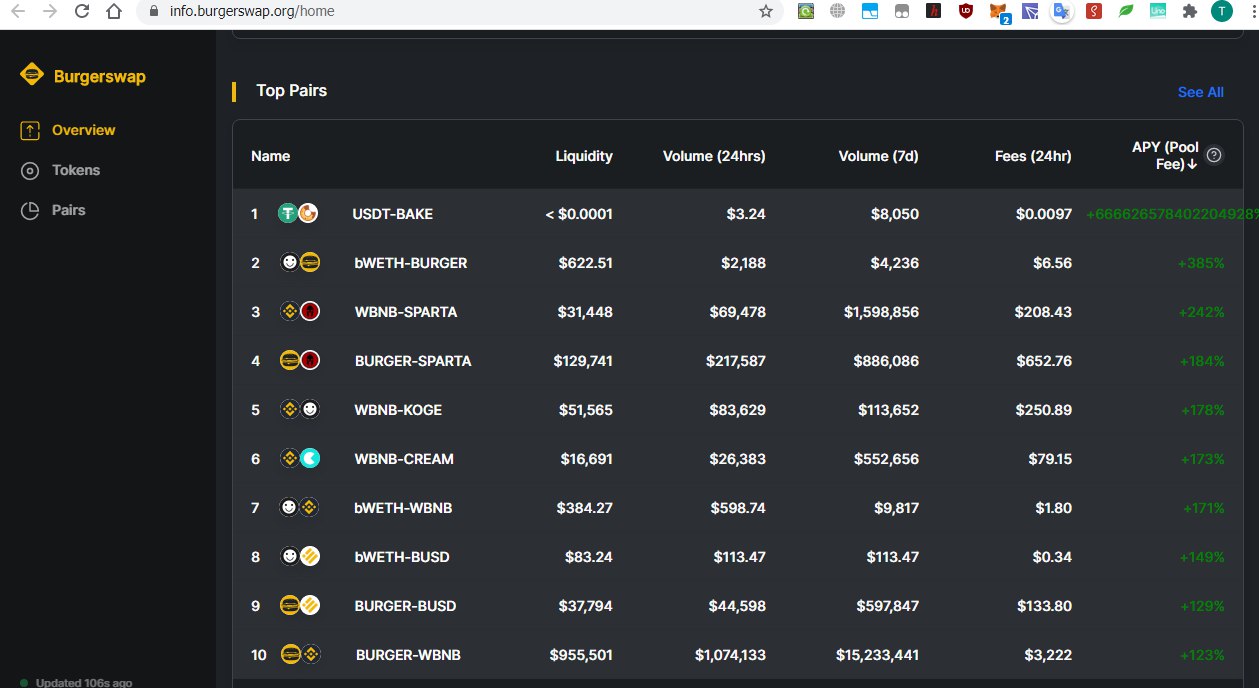
Task: Click the $15,233,441 7d volume value
Action: 877,655
